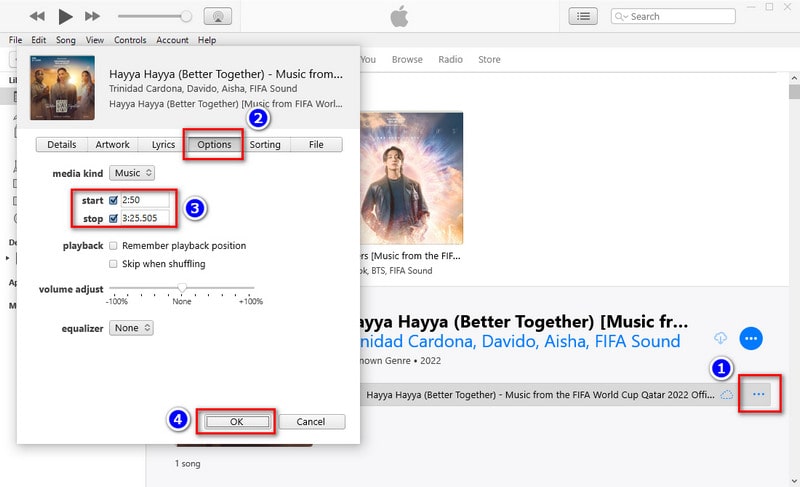This screenshot has height=487, width=800.
Task: Open the song row three-dots menu
Action: (x=759, y=394)
